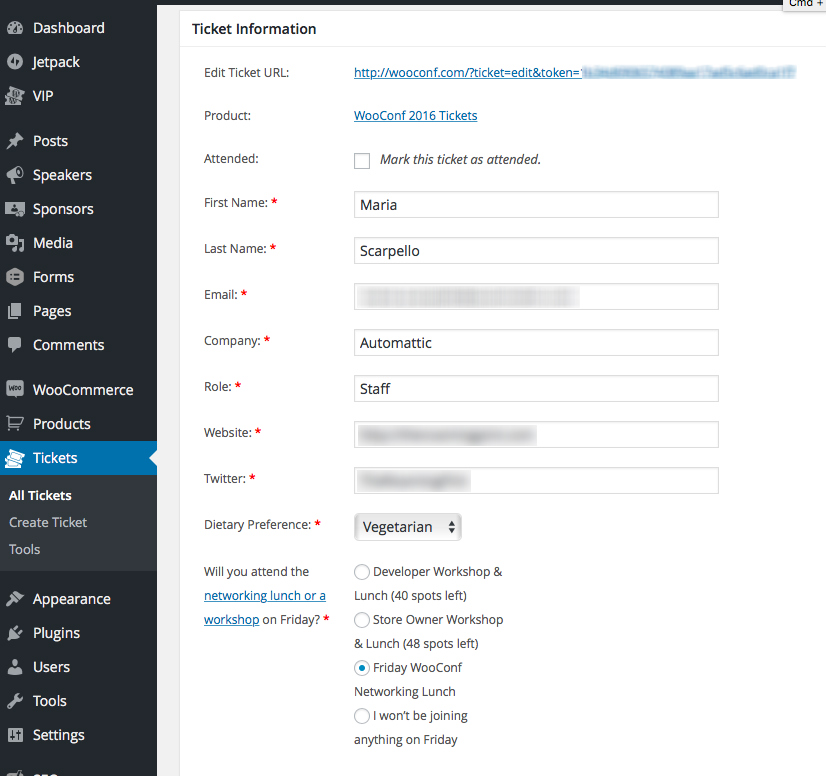The image size is (826, 776).
Task: Click the Users person icon
Action: [x=15, y=667]
